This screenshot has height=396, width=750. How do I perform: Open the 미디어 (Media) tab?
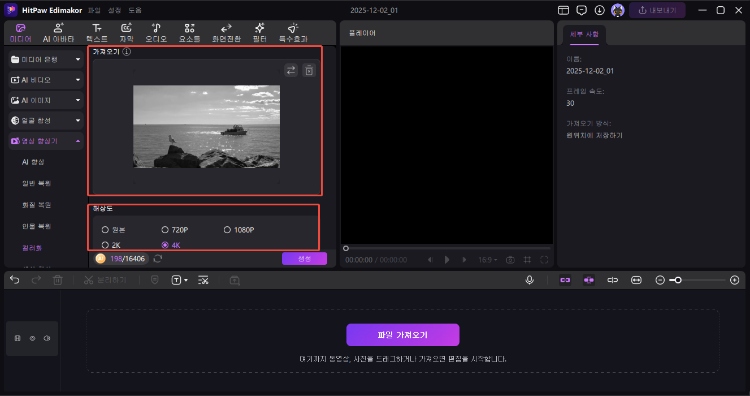21,33
